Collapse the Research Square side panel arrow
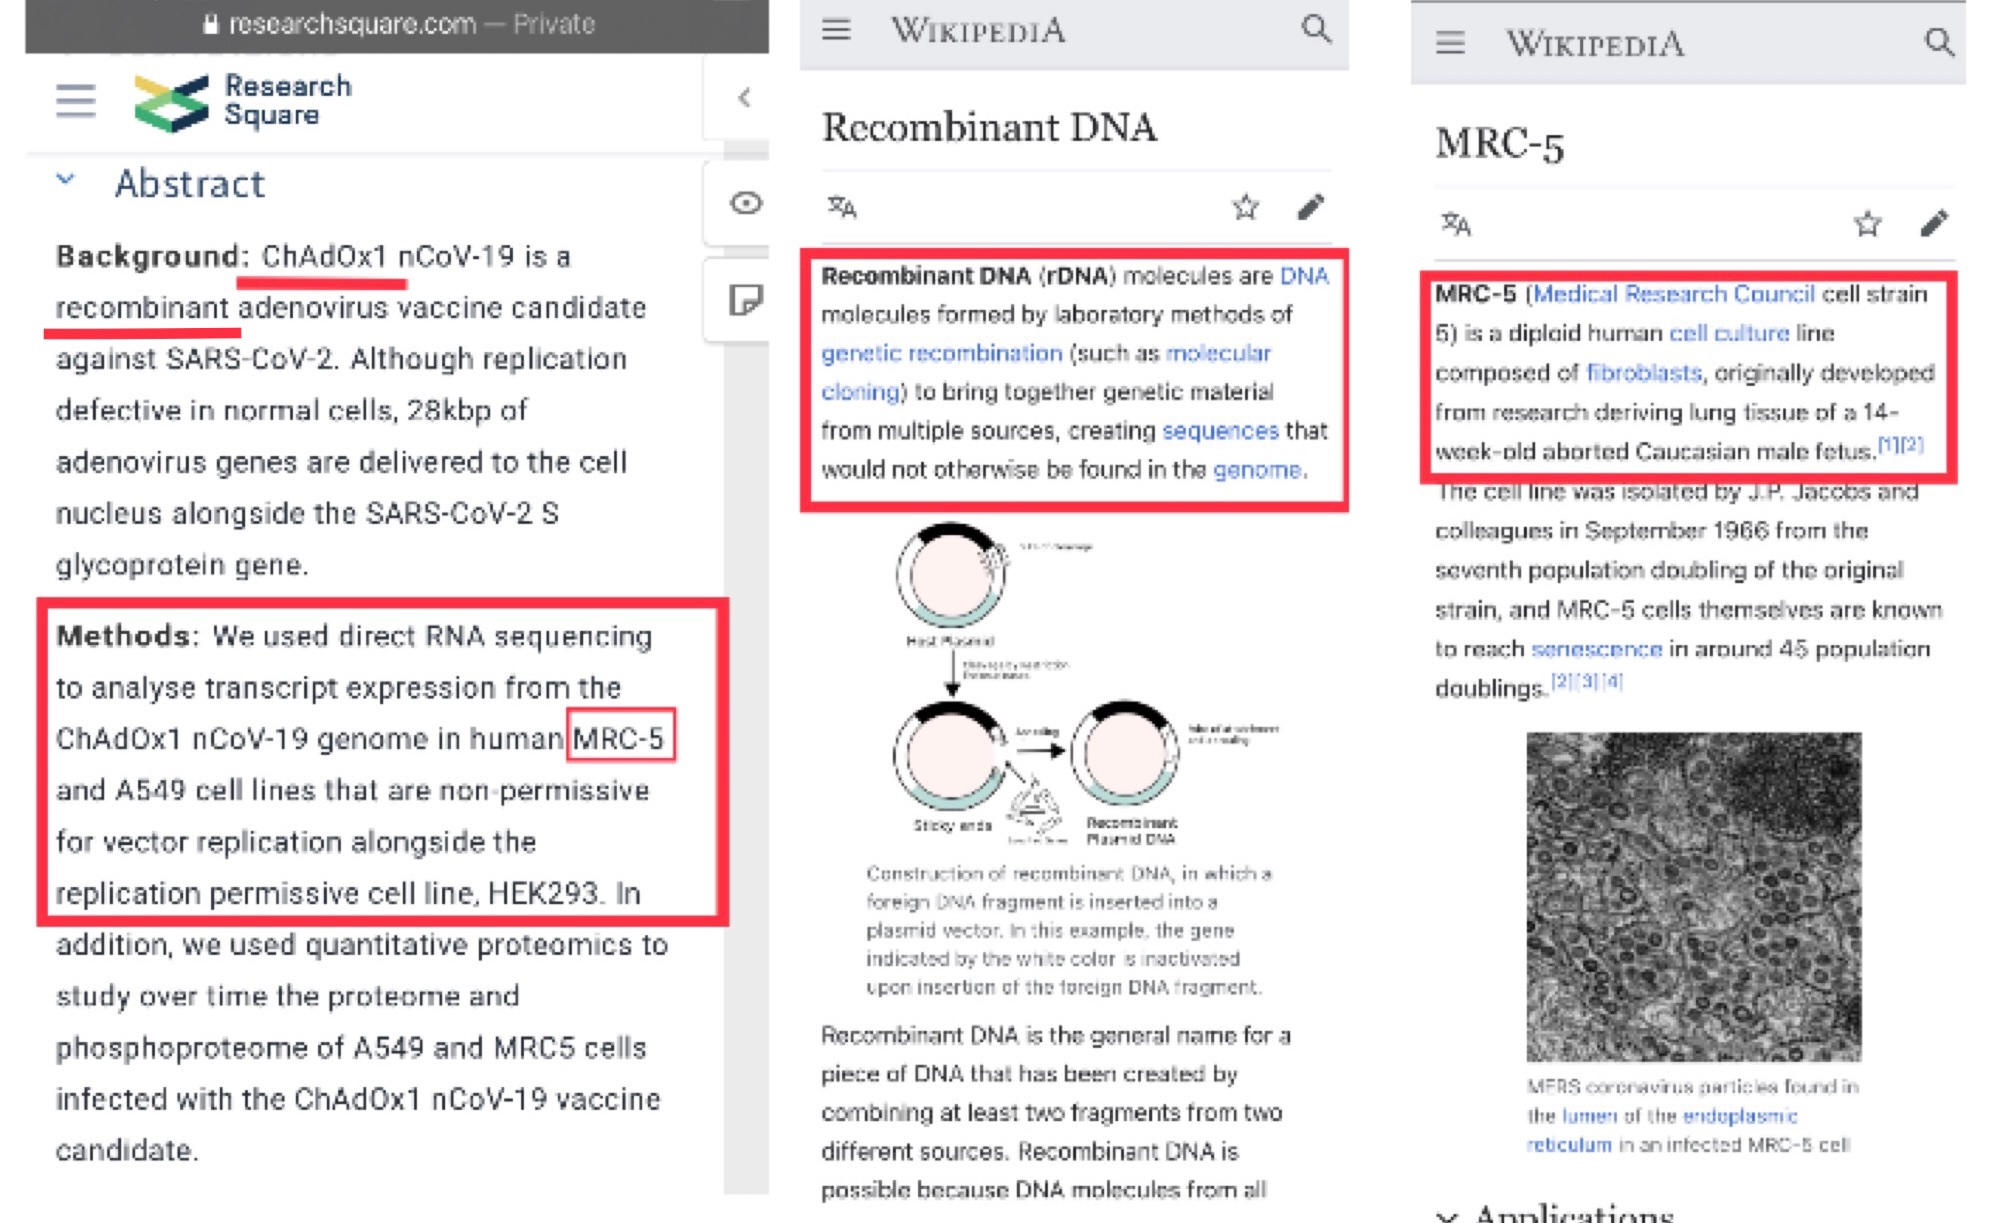Viewport: 2000px width, 1223px height. (744, 97)
